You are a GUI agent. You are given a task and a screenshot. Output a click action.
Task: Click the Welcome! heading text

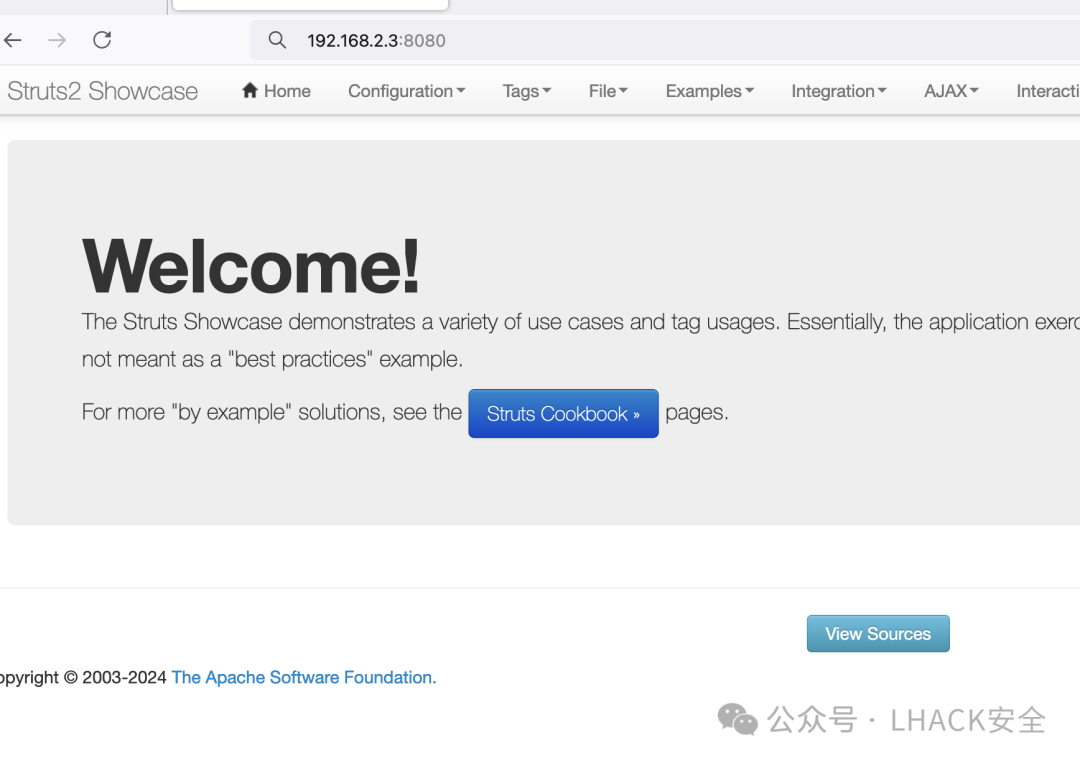tap(251, 266)
